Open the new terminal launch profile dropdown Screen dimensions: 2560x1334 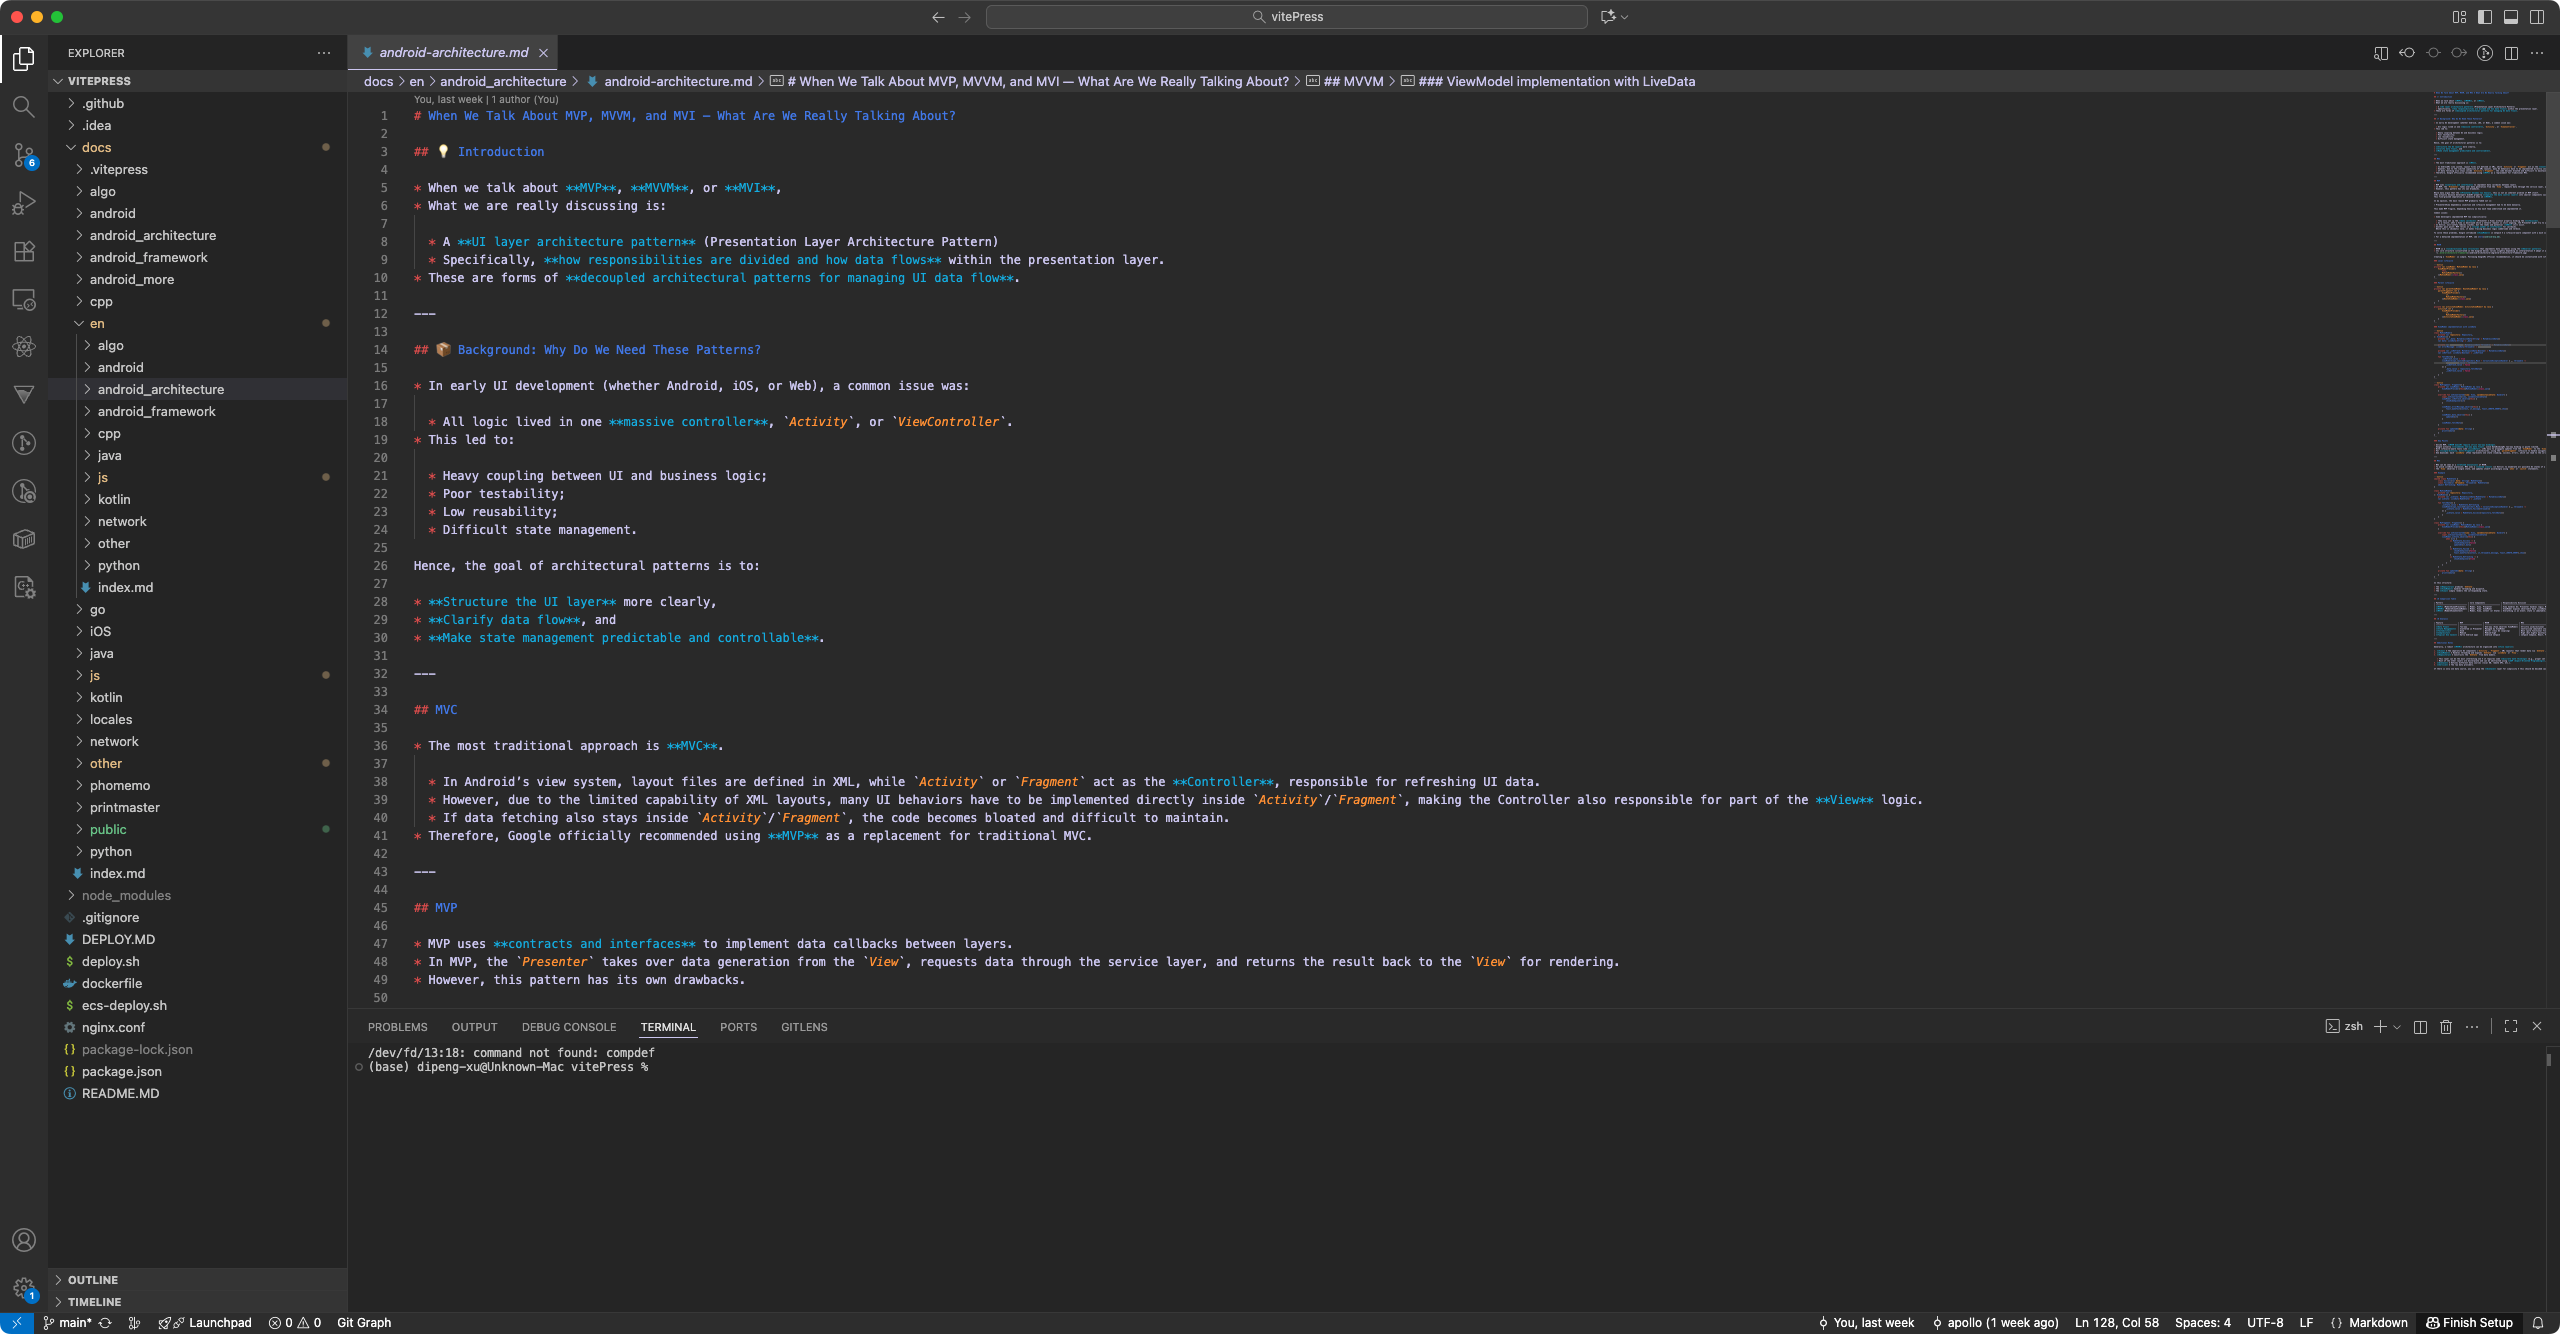coord(2397,1027)
